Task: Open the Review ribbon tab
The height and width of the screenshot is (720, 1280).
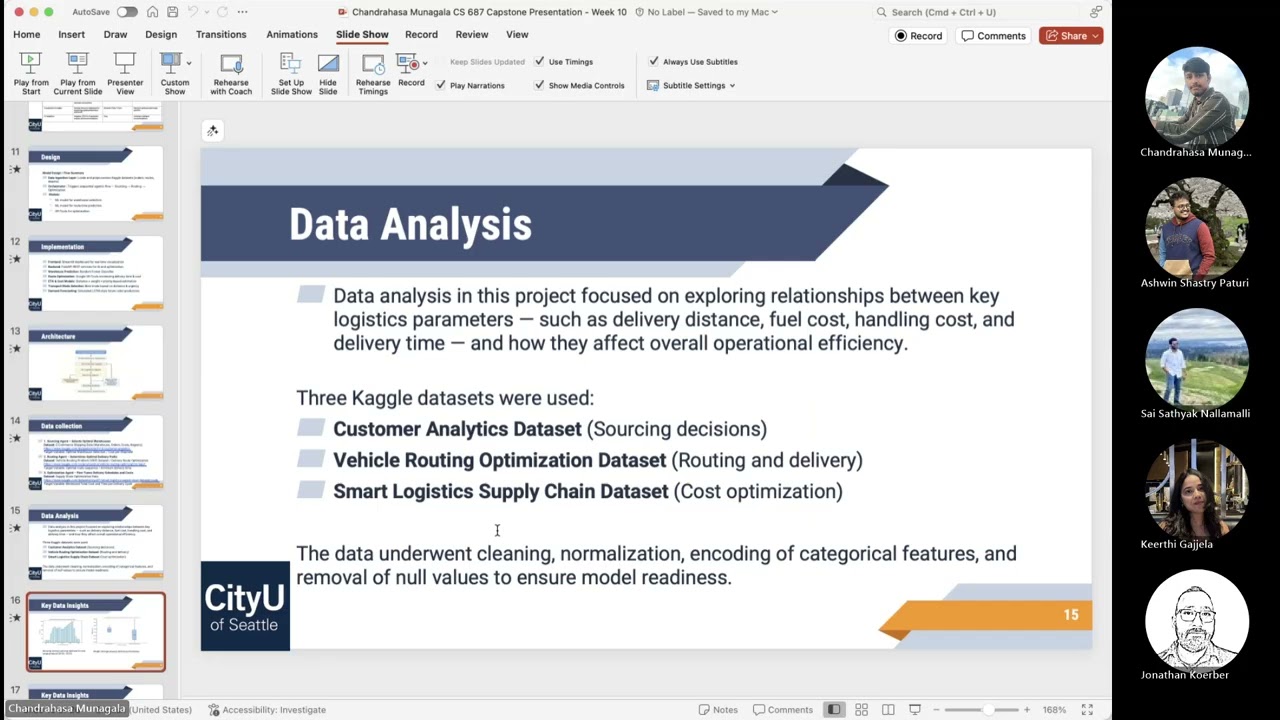Action: 472,34
